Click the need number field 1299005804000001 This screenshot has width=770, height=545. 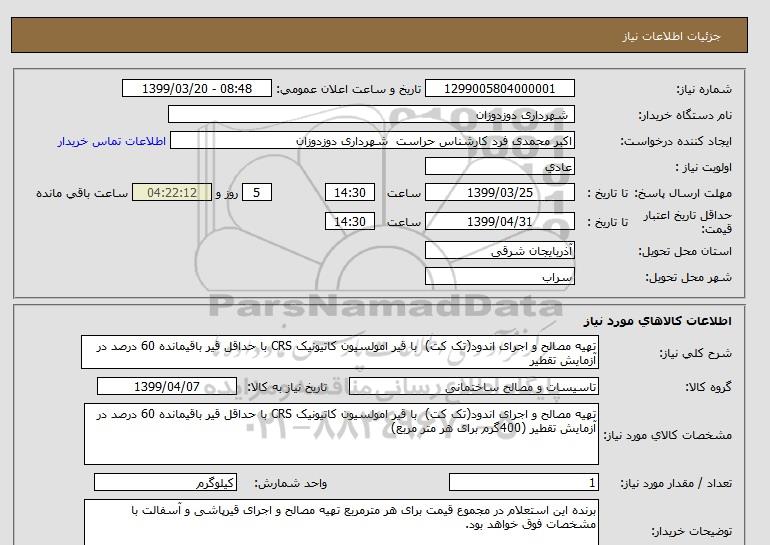click(x=499, y=88)
